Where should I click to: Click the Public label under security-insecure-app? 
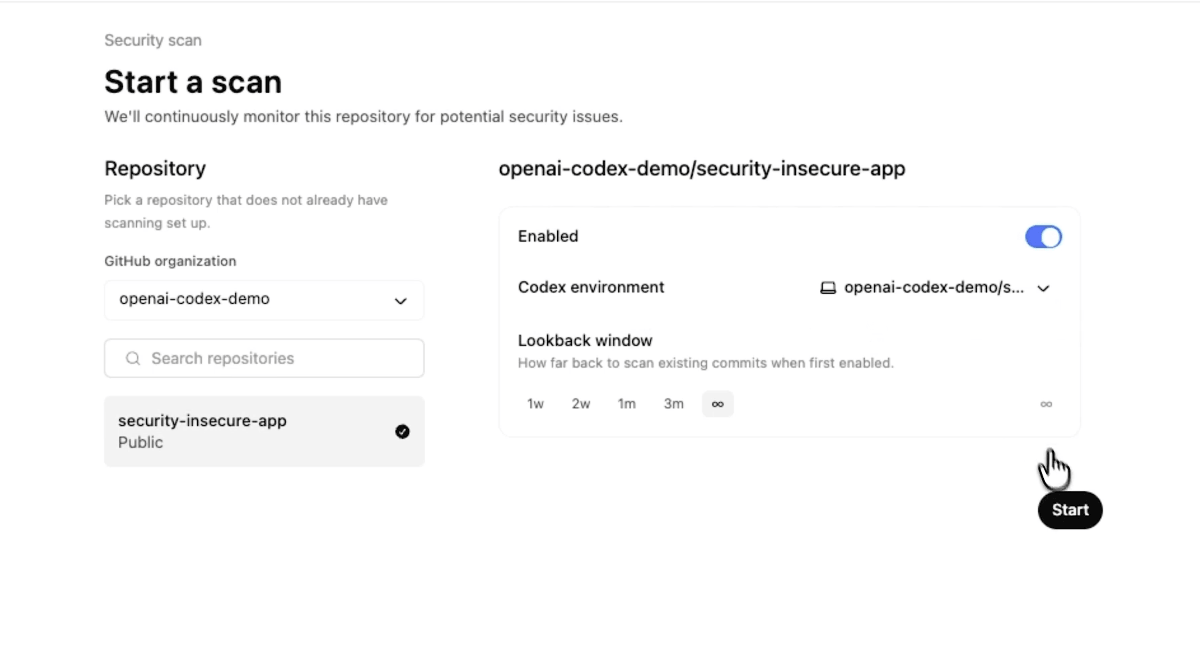click(x=140, y=442)
